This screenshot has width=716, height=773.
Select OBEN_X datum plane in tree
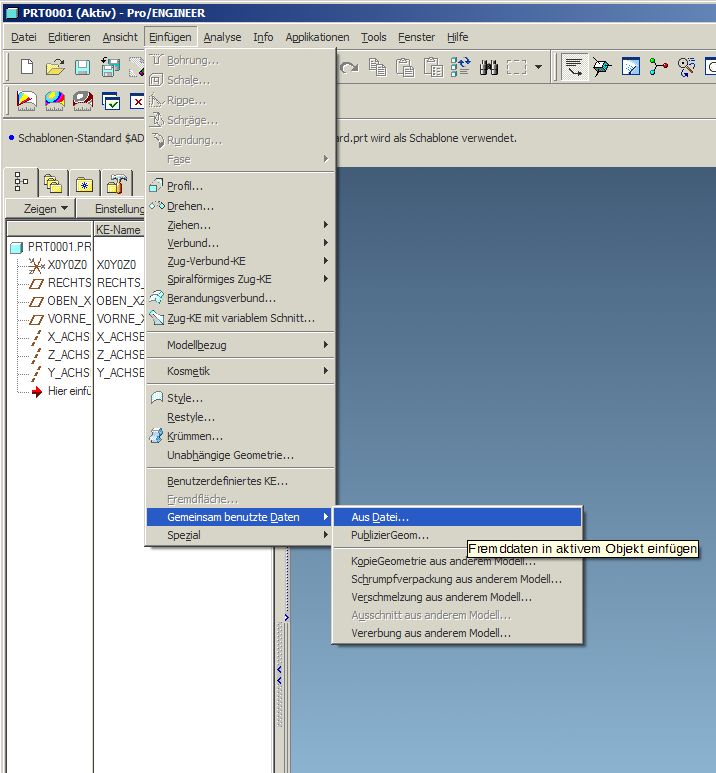60,301
